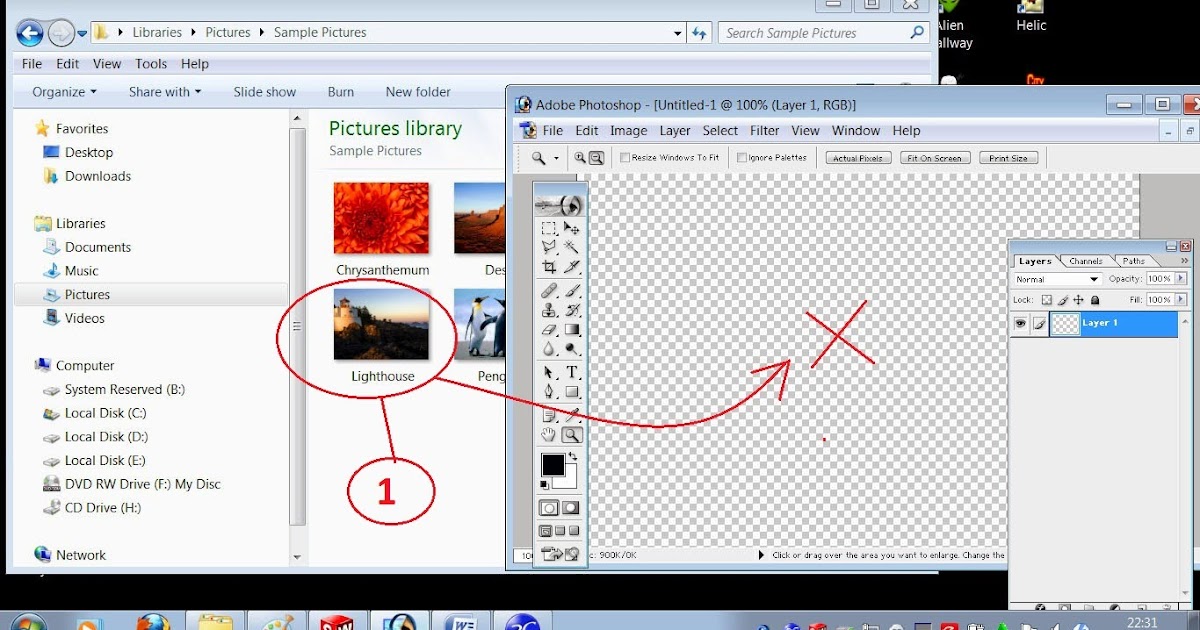The image size is (1200, 630).
Task: Pick the Brush tool
Action: [573, 289]
